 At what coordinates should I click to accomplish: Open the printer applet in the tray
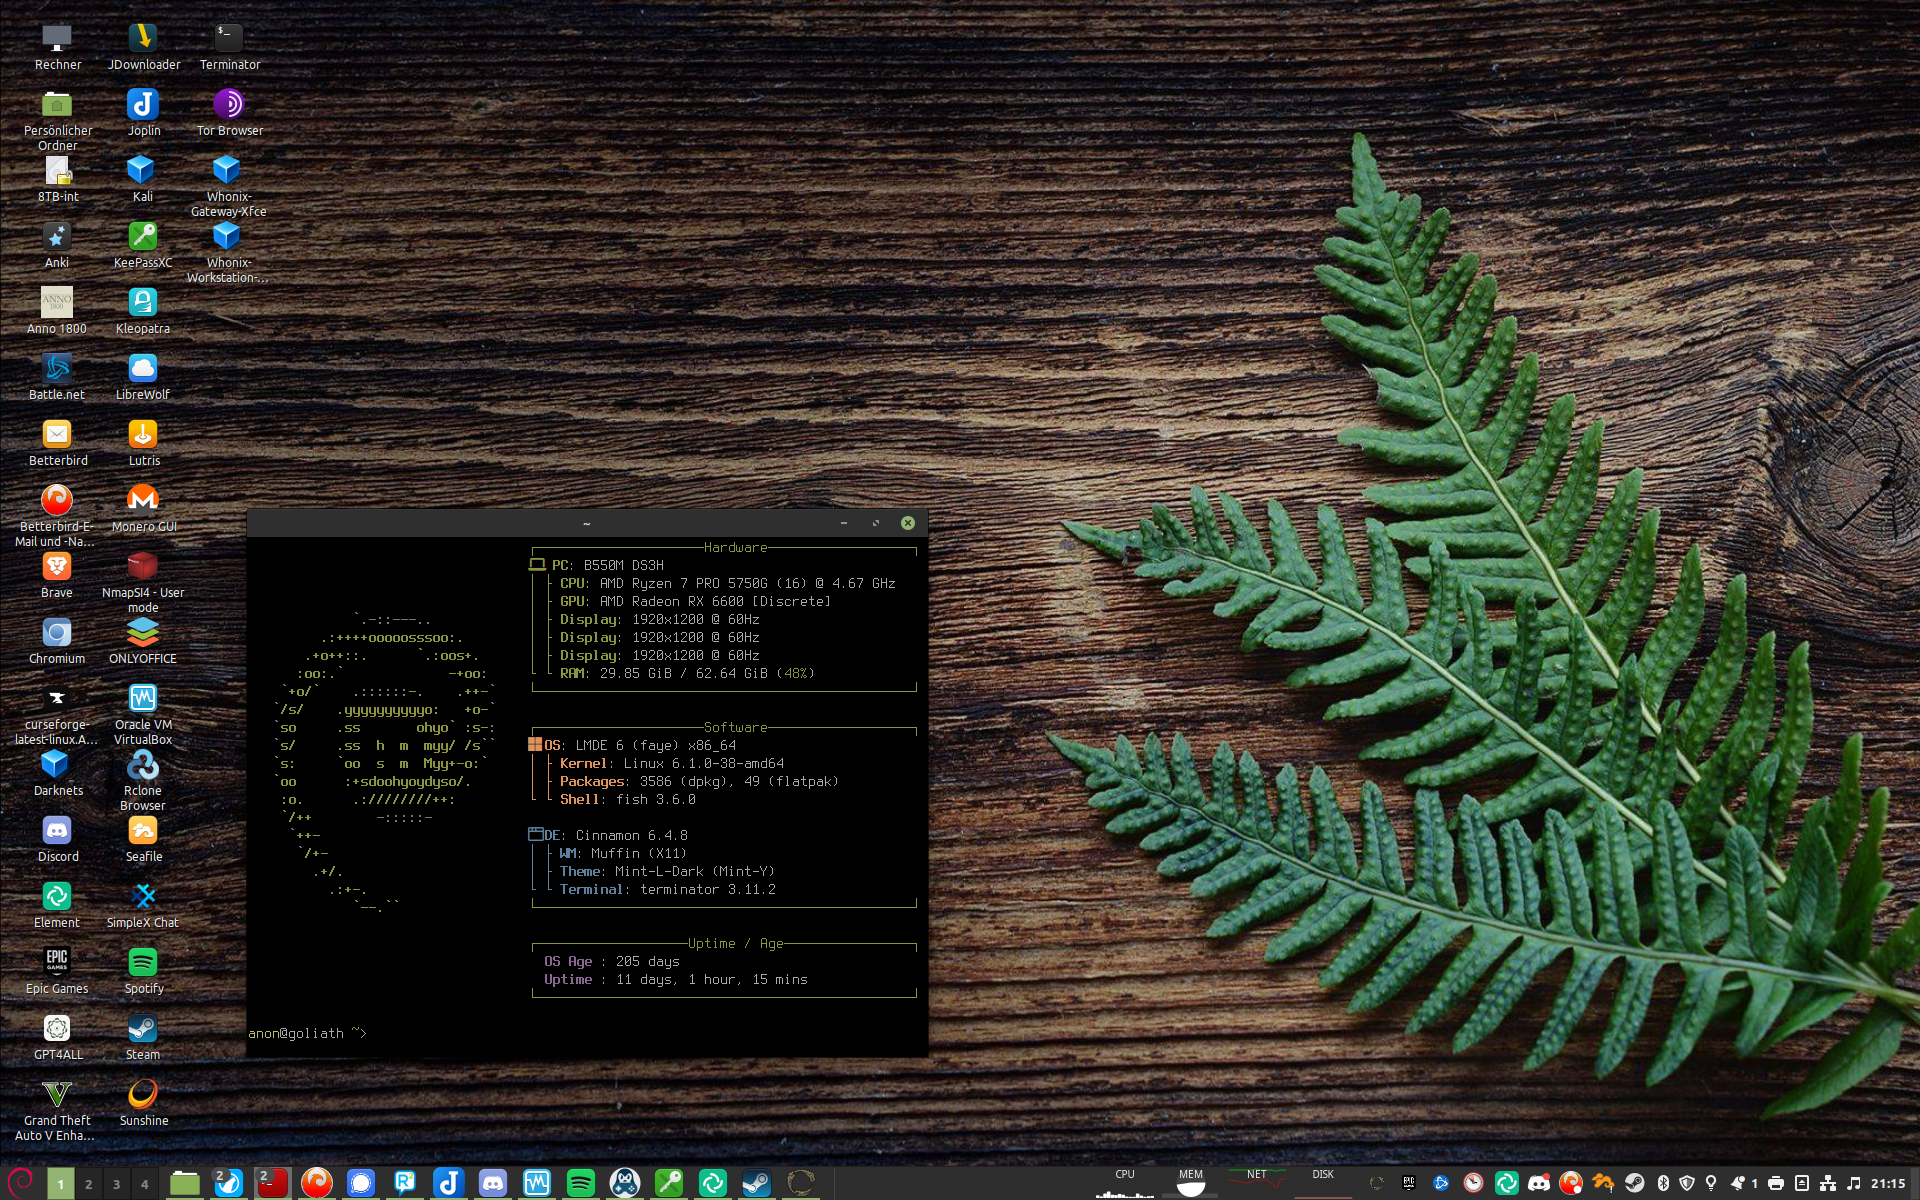(x=1776, y=1183)
